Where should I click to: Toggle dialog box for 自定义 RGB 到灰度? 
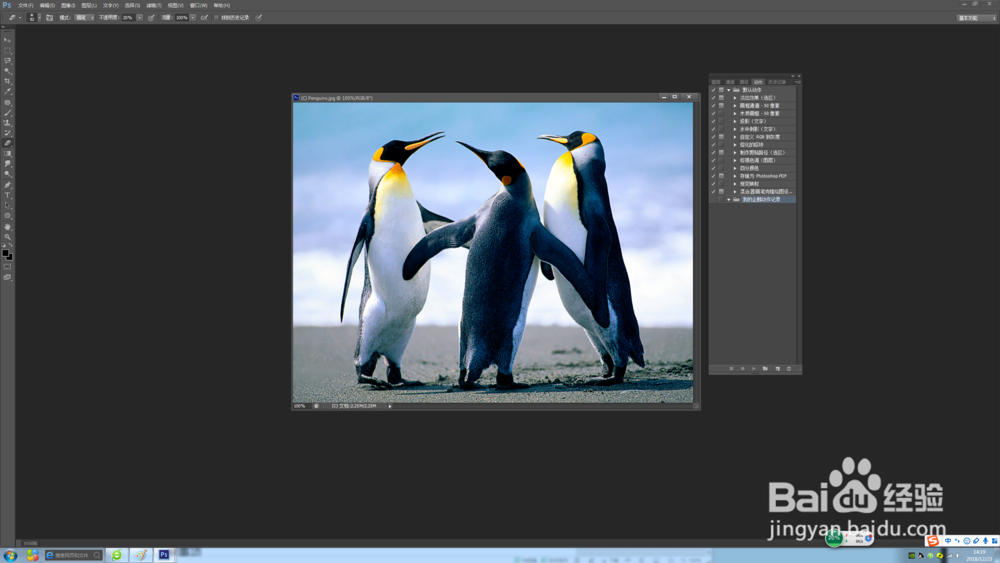721,136
